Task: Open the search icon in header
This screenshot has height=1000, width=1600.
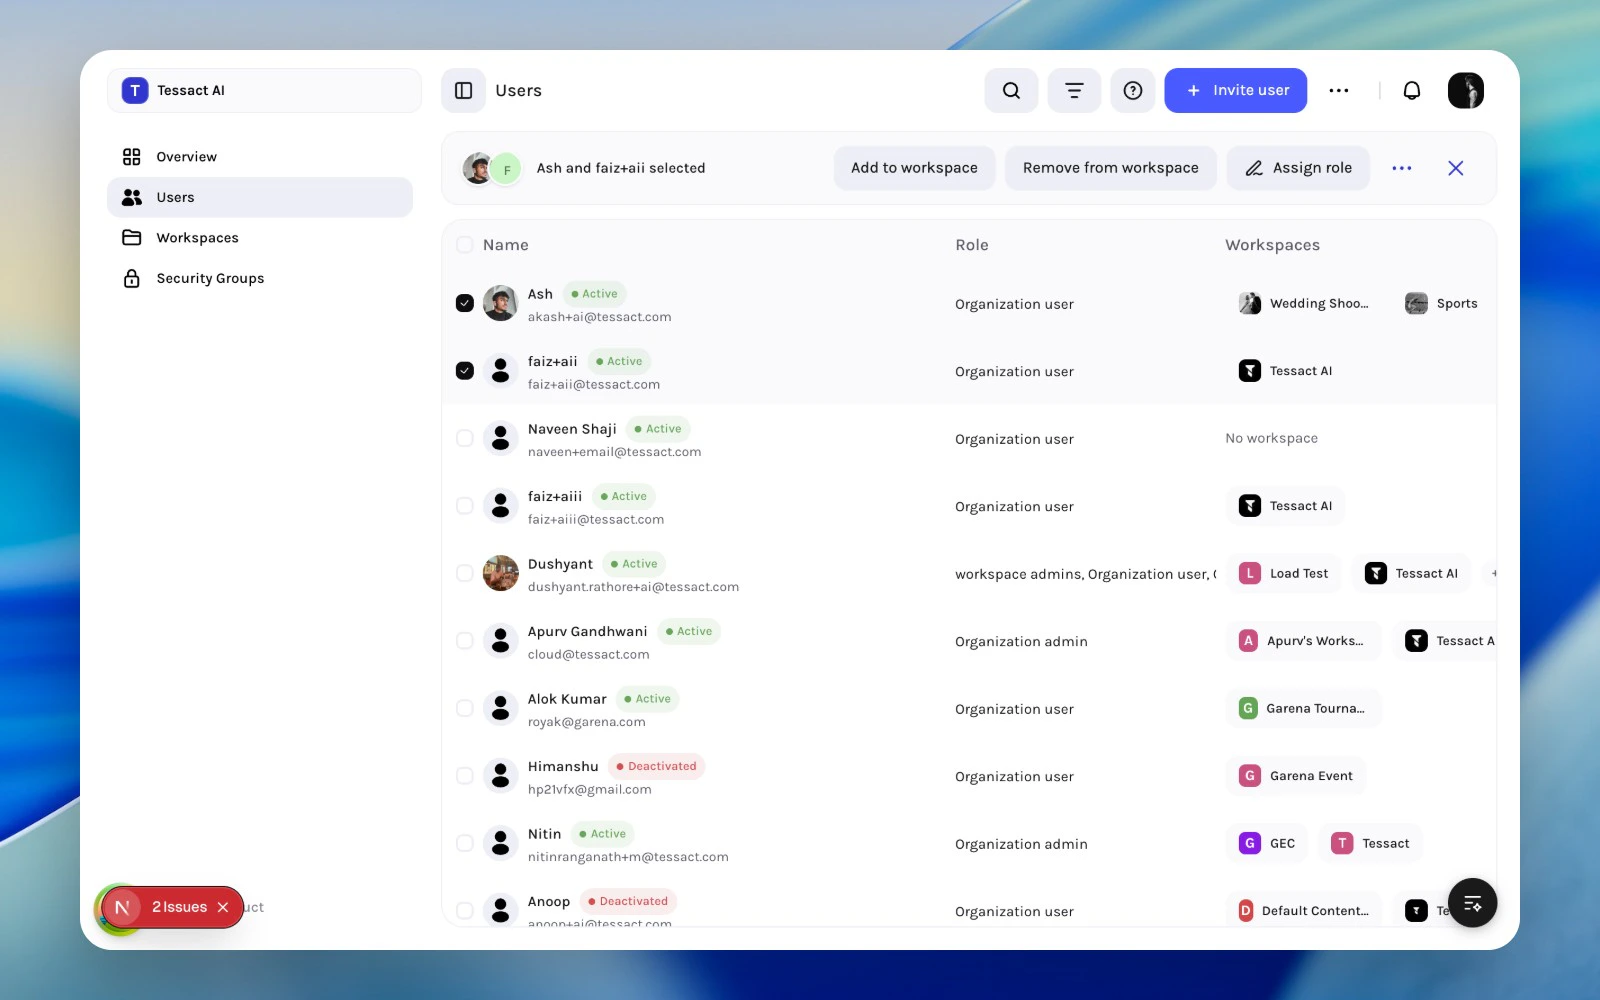Action: pyautogui.click(x=1011, y=91)
